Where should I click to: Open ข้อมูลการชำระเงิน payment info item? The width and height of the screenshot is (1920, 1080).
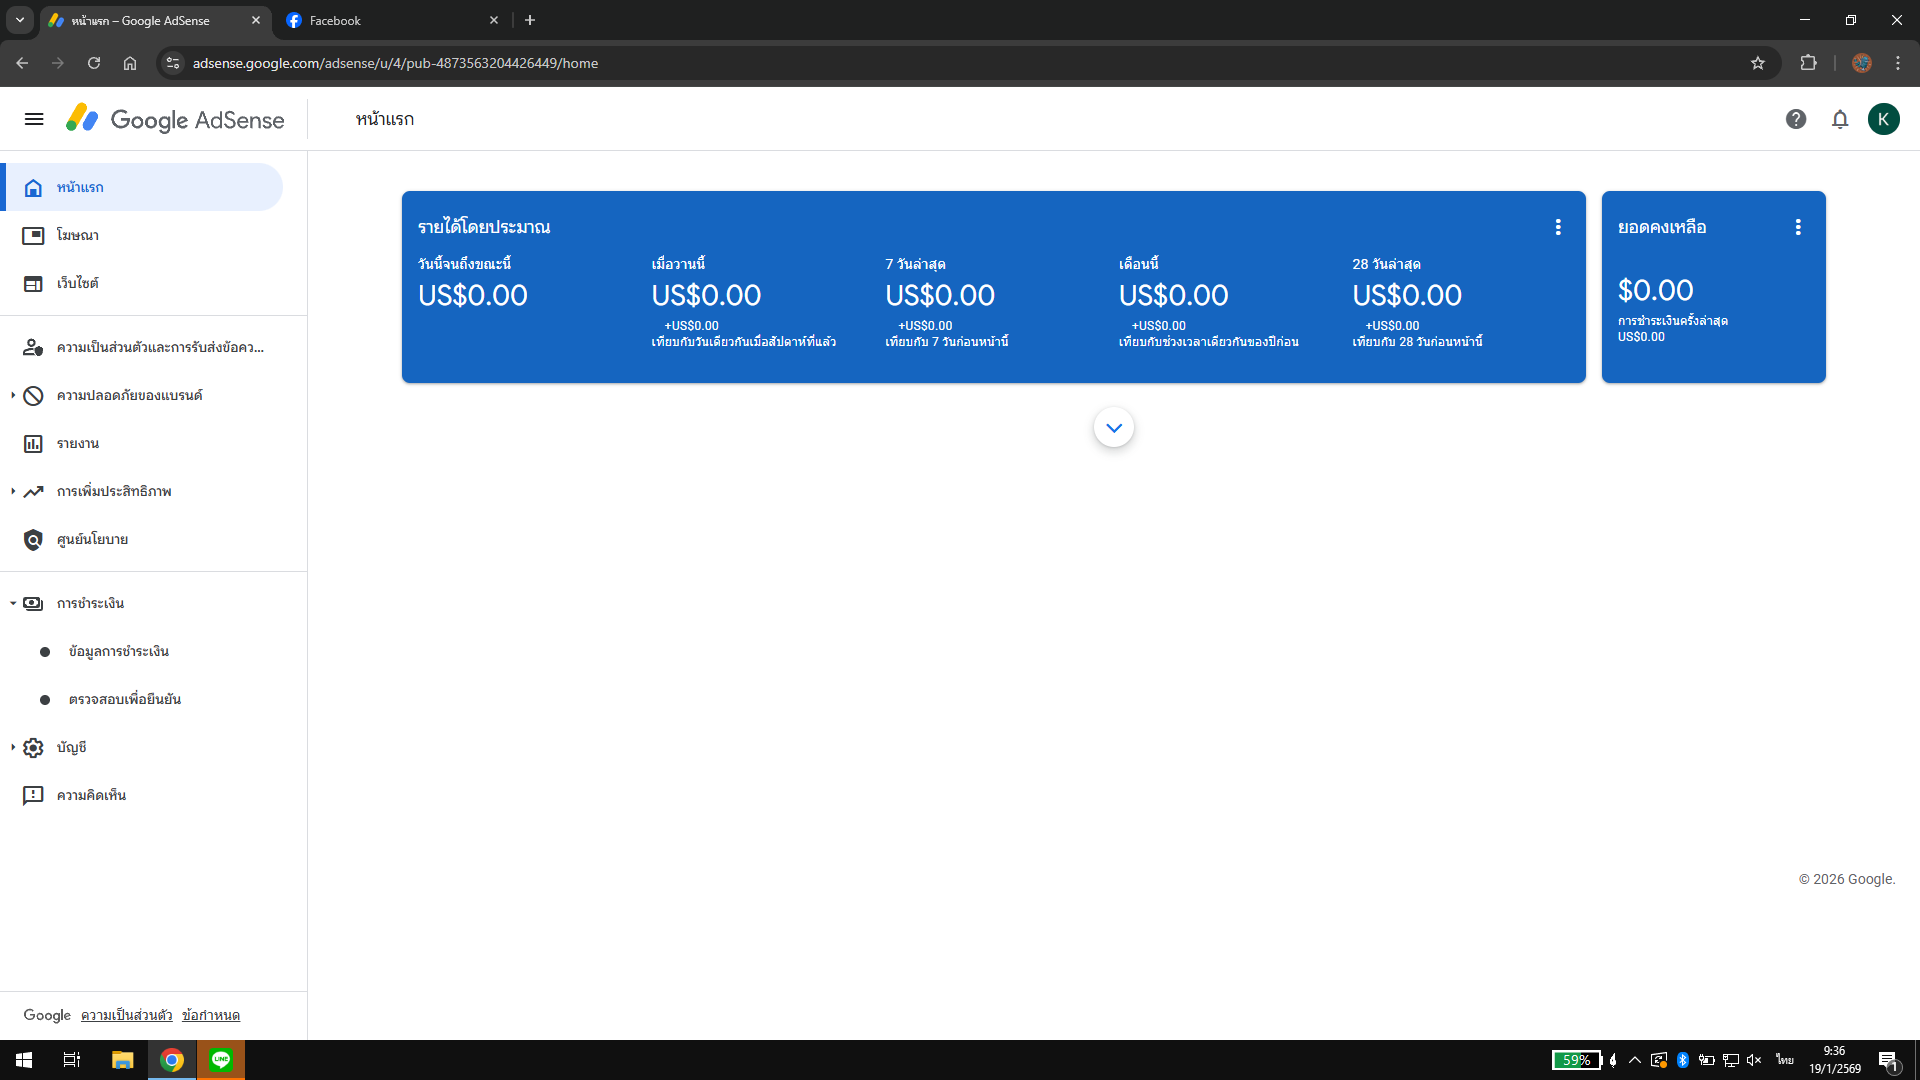[118, 651]
